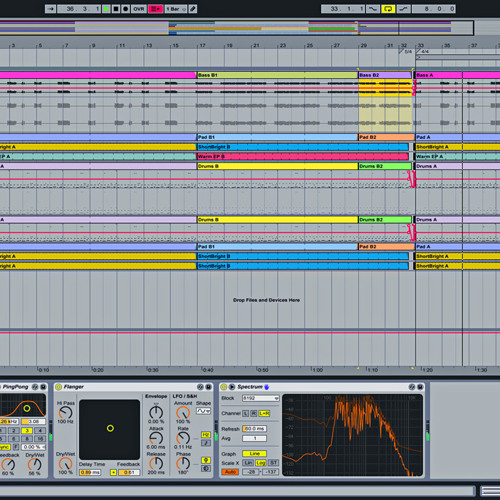500x500 pixels.
Task: Toggle Flanger device activator power button
Action: click(59, 387)
